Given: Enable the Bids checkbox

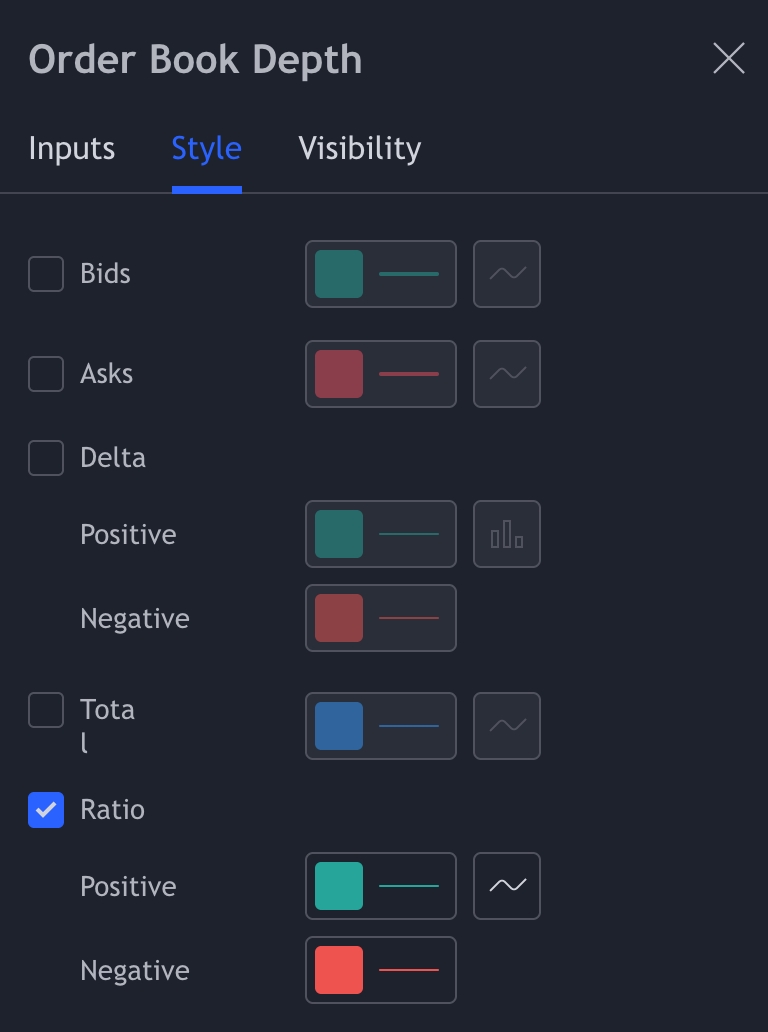Looking at the screenshot, I should (46, 274).
